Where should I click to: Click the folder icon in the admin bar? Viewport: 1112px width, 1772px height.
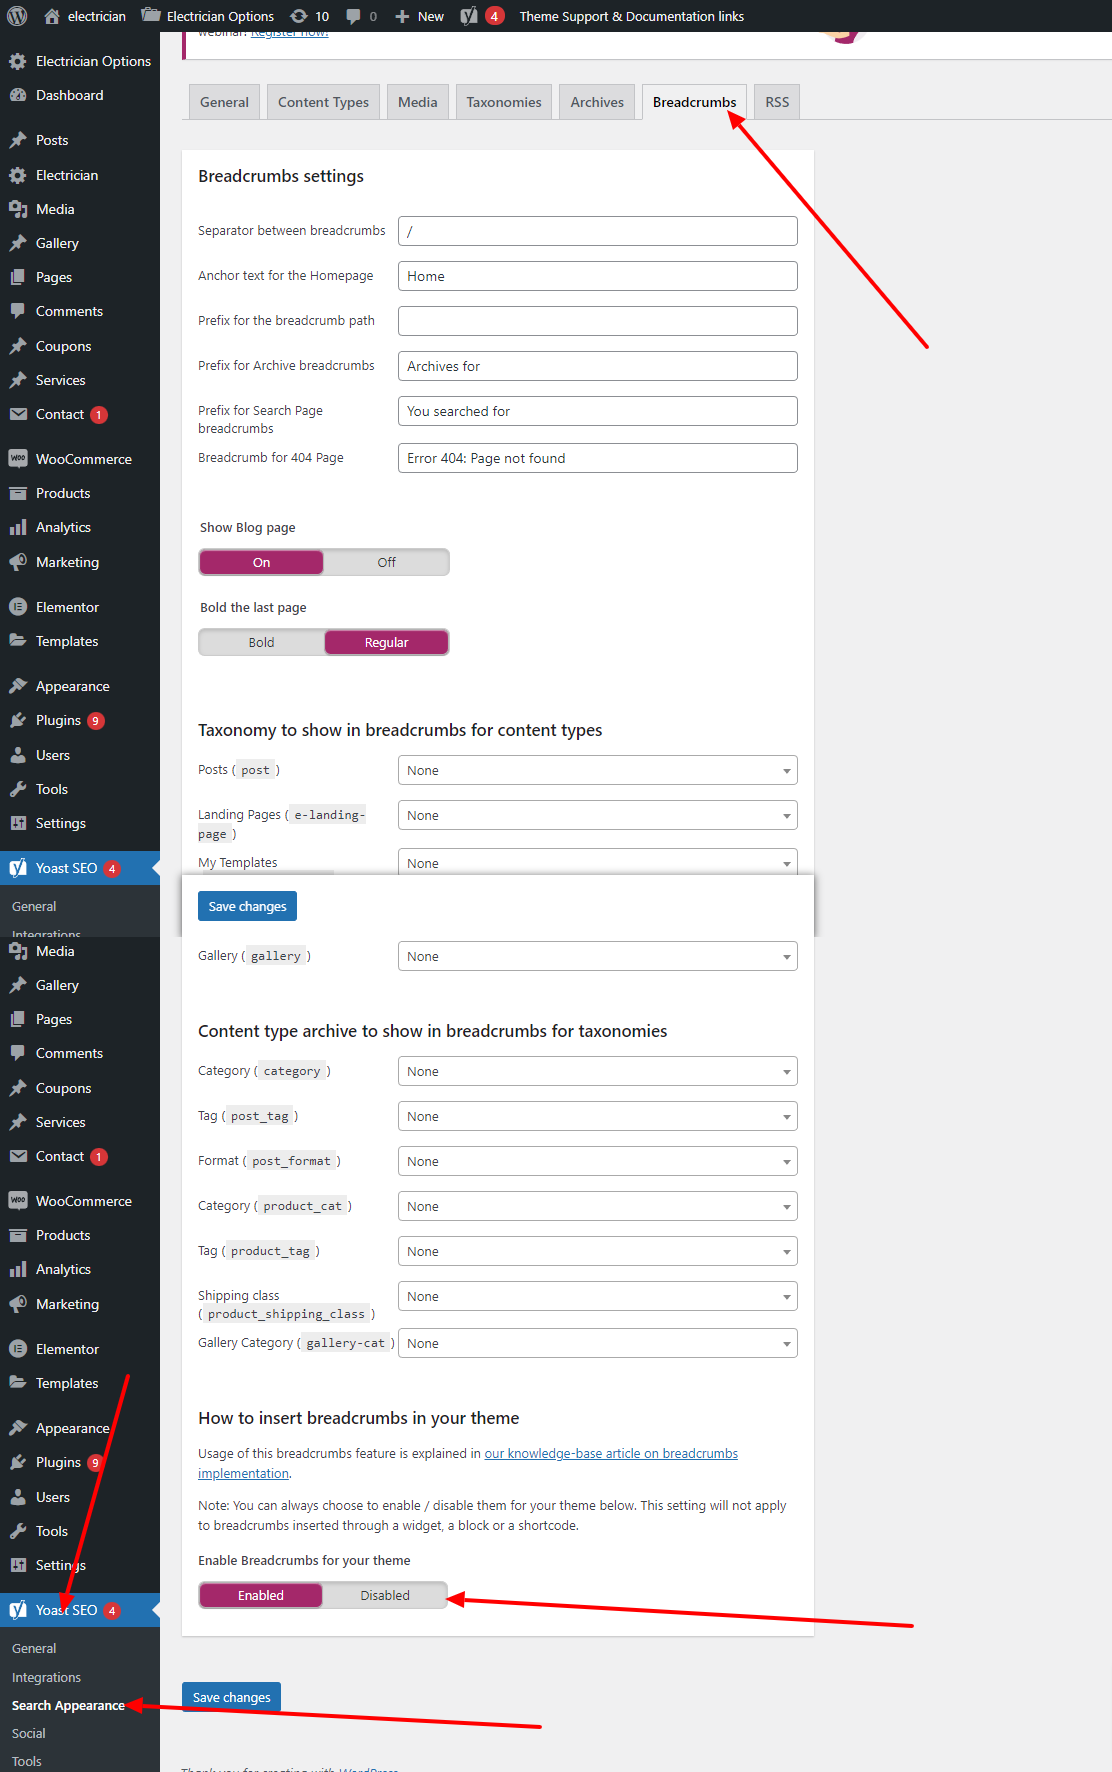tap(151, 16)
